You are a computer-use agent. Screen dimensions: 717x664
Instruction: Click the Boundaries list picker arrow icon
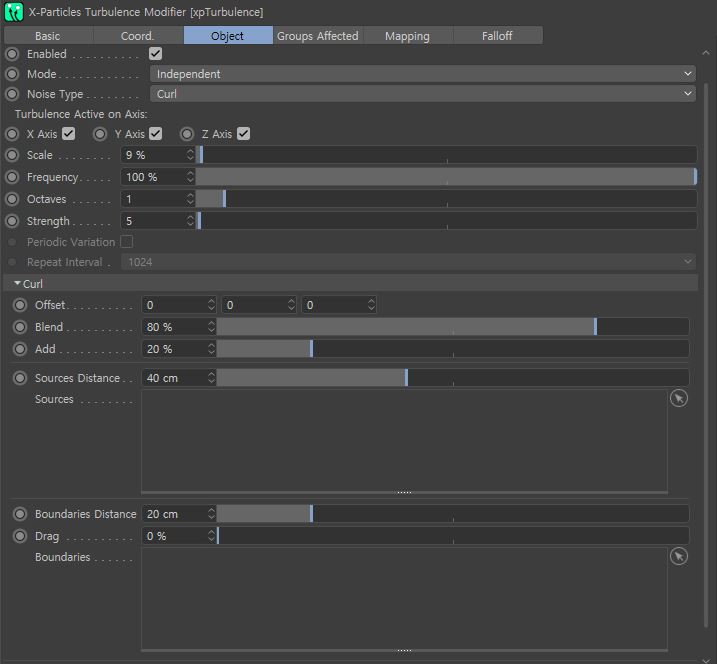click(x=679, y=556)
